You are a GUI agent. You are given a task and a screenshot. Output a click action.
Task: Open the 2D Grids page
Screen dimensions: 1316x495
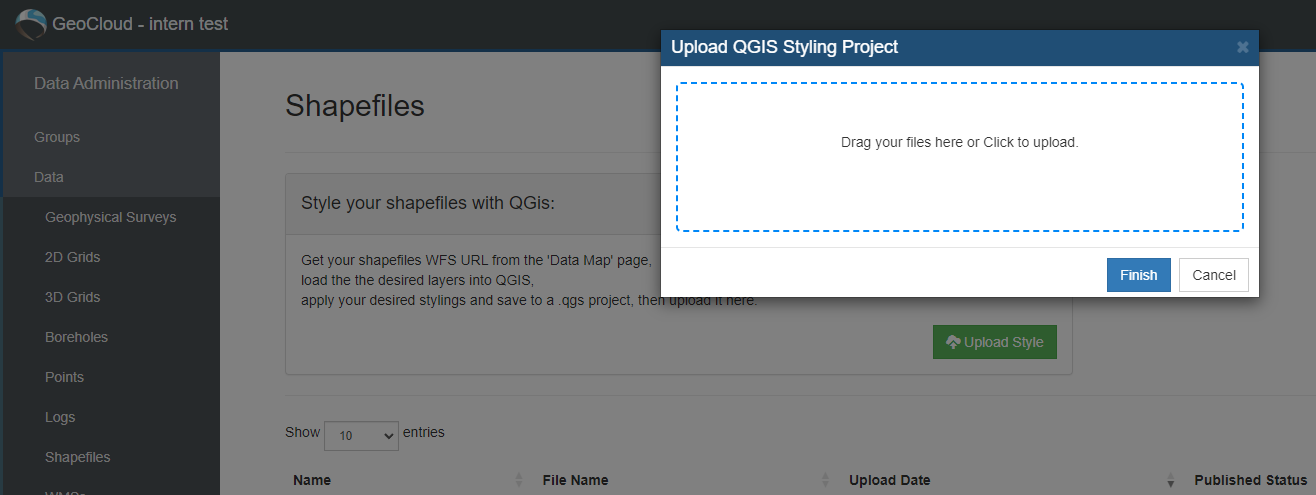point(73,257)
